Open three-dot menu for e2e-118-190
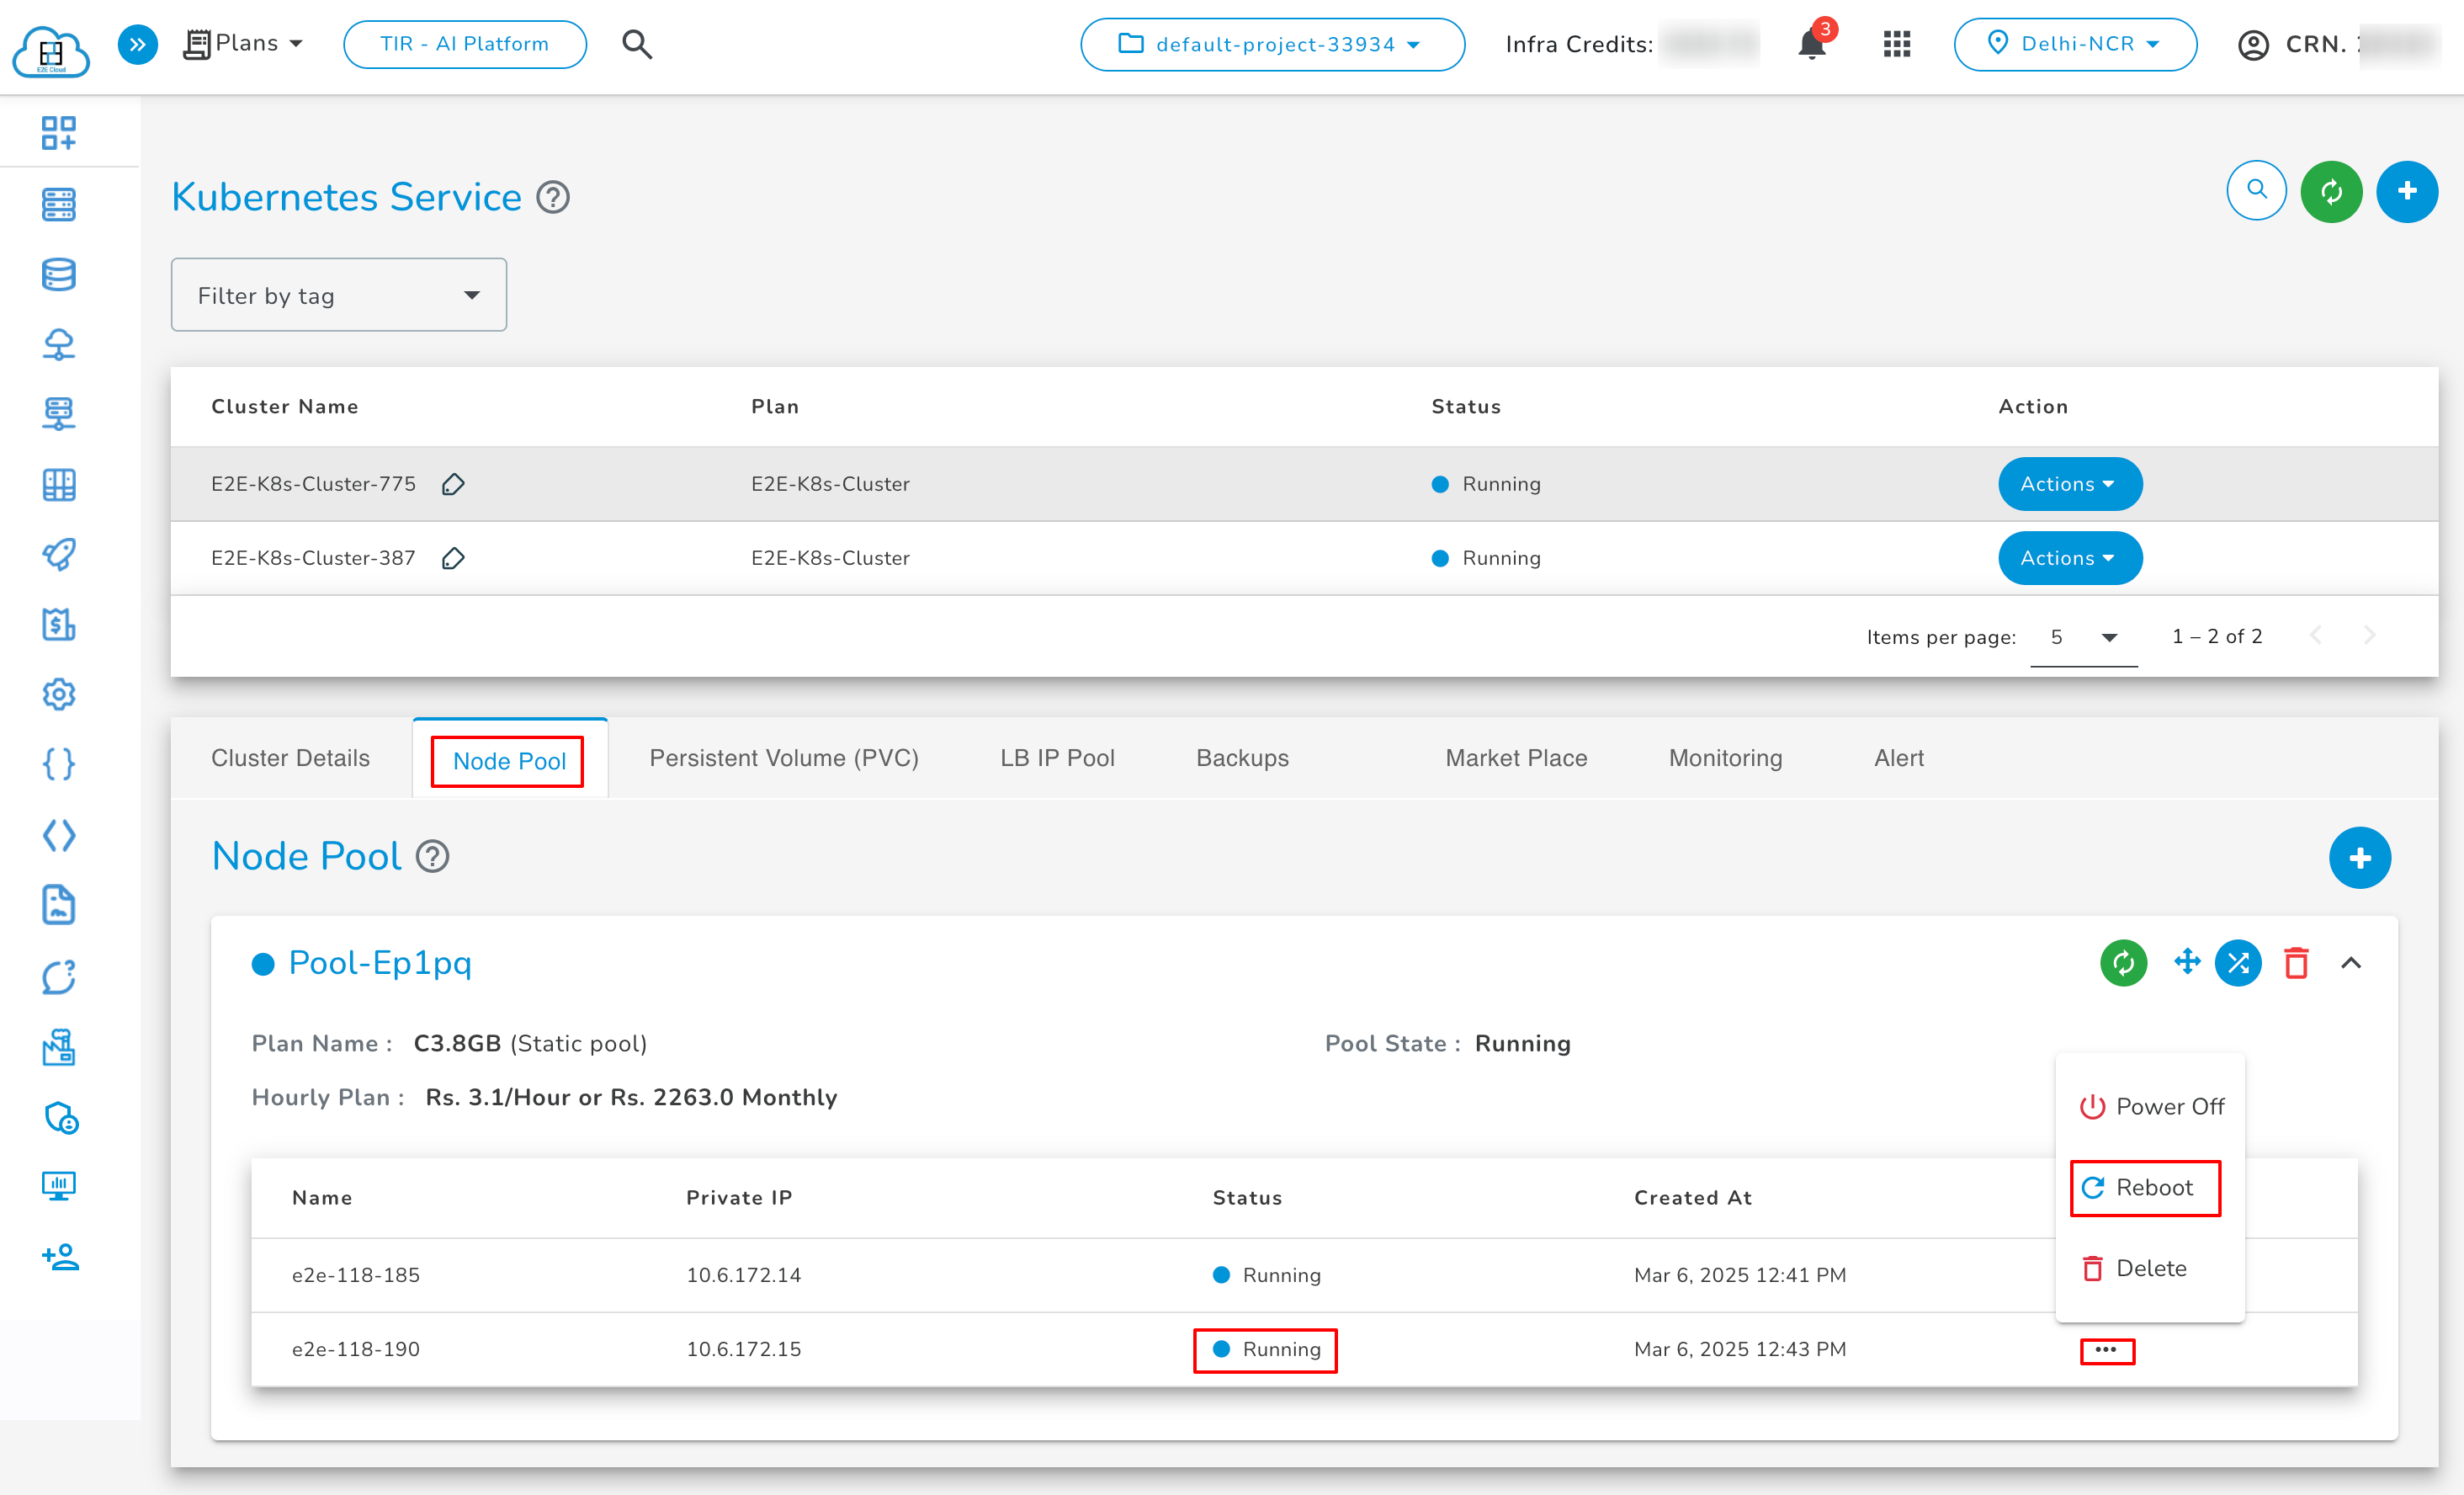The height and width of the screenshot is (1495, 2464). click(2107, 1350)
